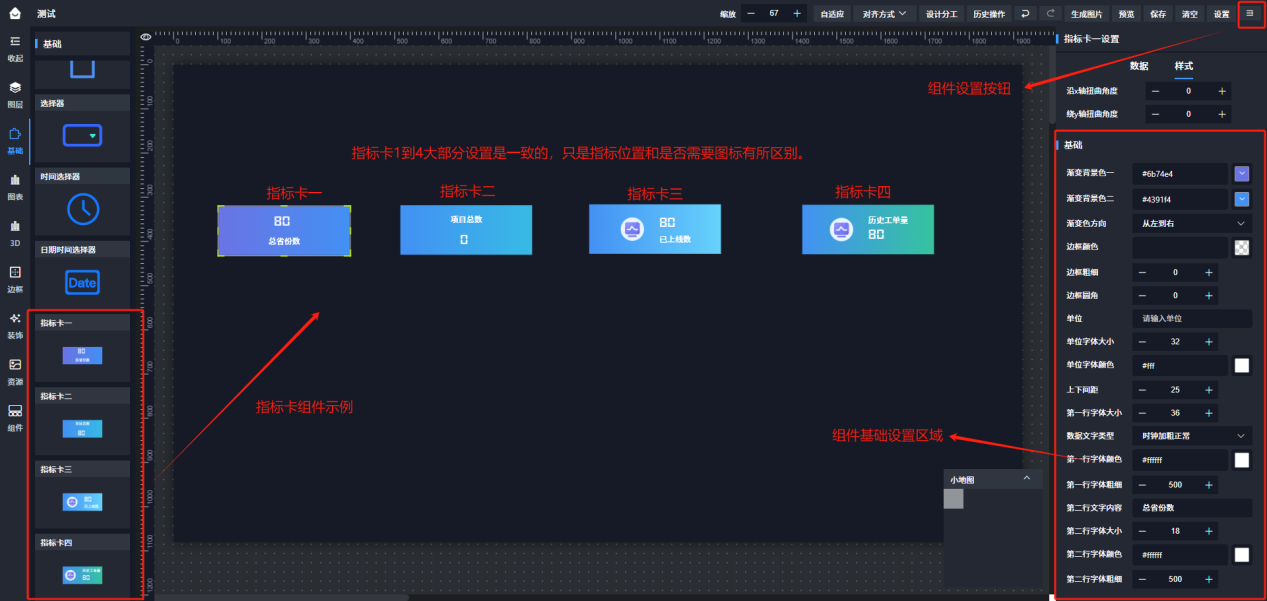Open 第一行字体颜色 white swatch
Image resolution: width=1267 pixels, height=601 pixels.
(x=1242, y=460)
